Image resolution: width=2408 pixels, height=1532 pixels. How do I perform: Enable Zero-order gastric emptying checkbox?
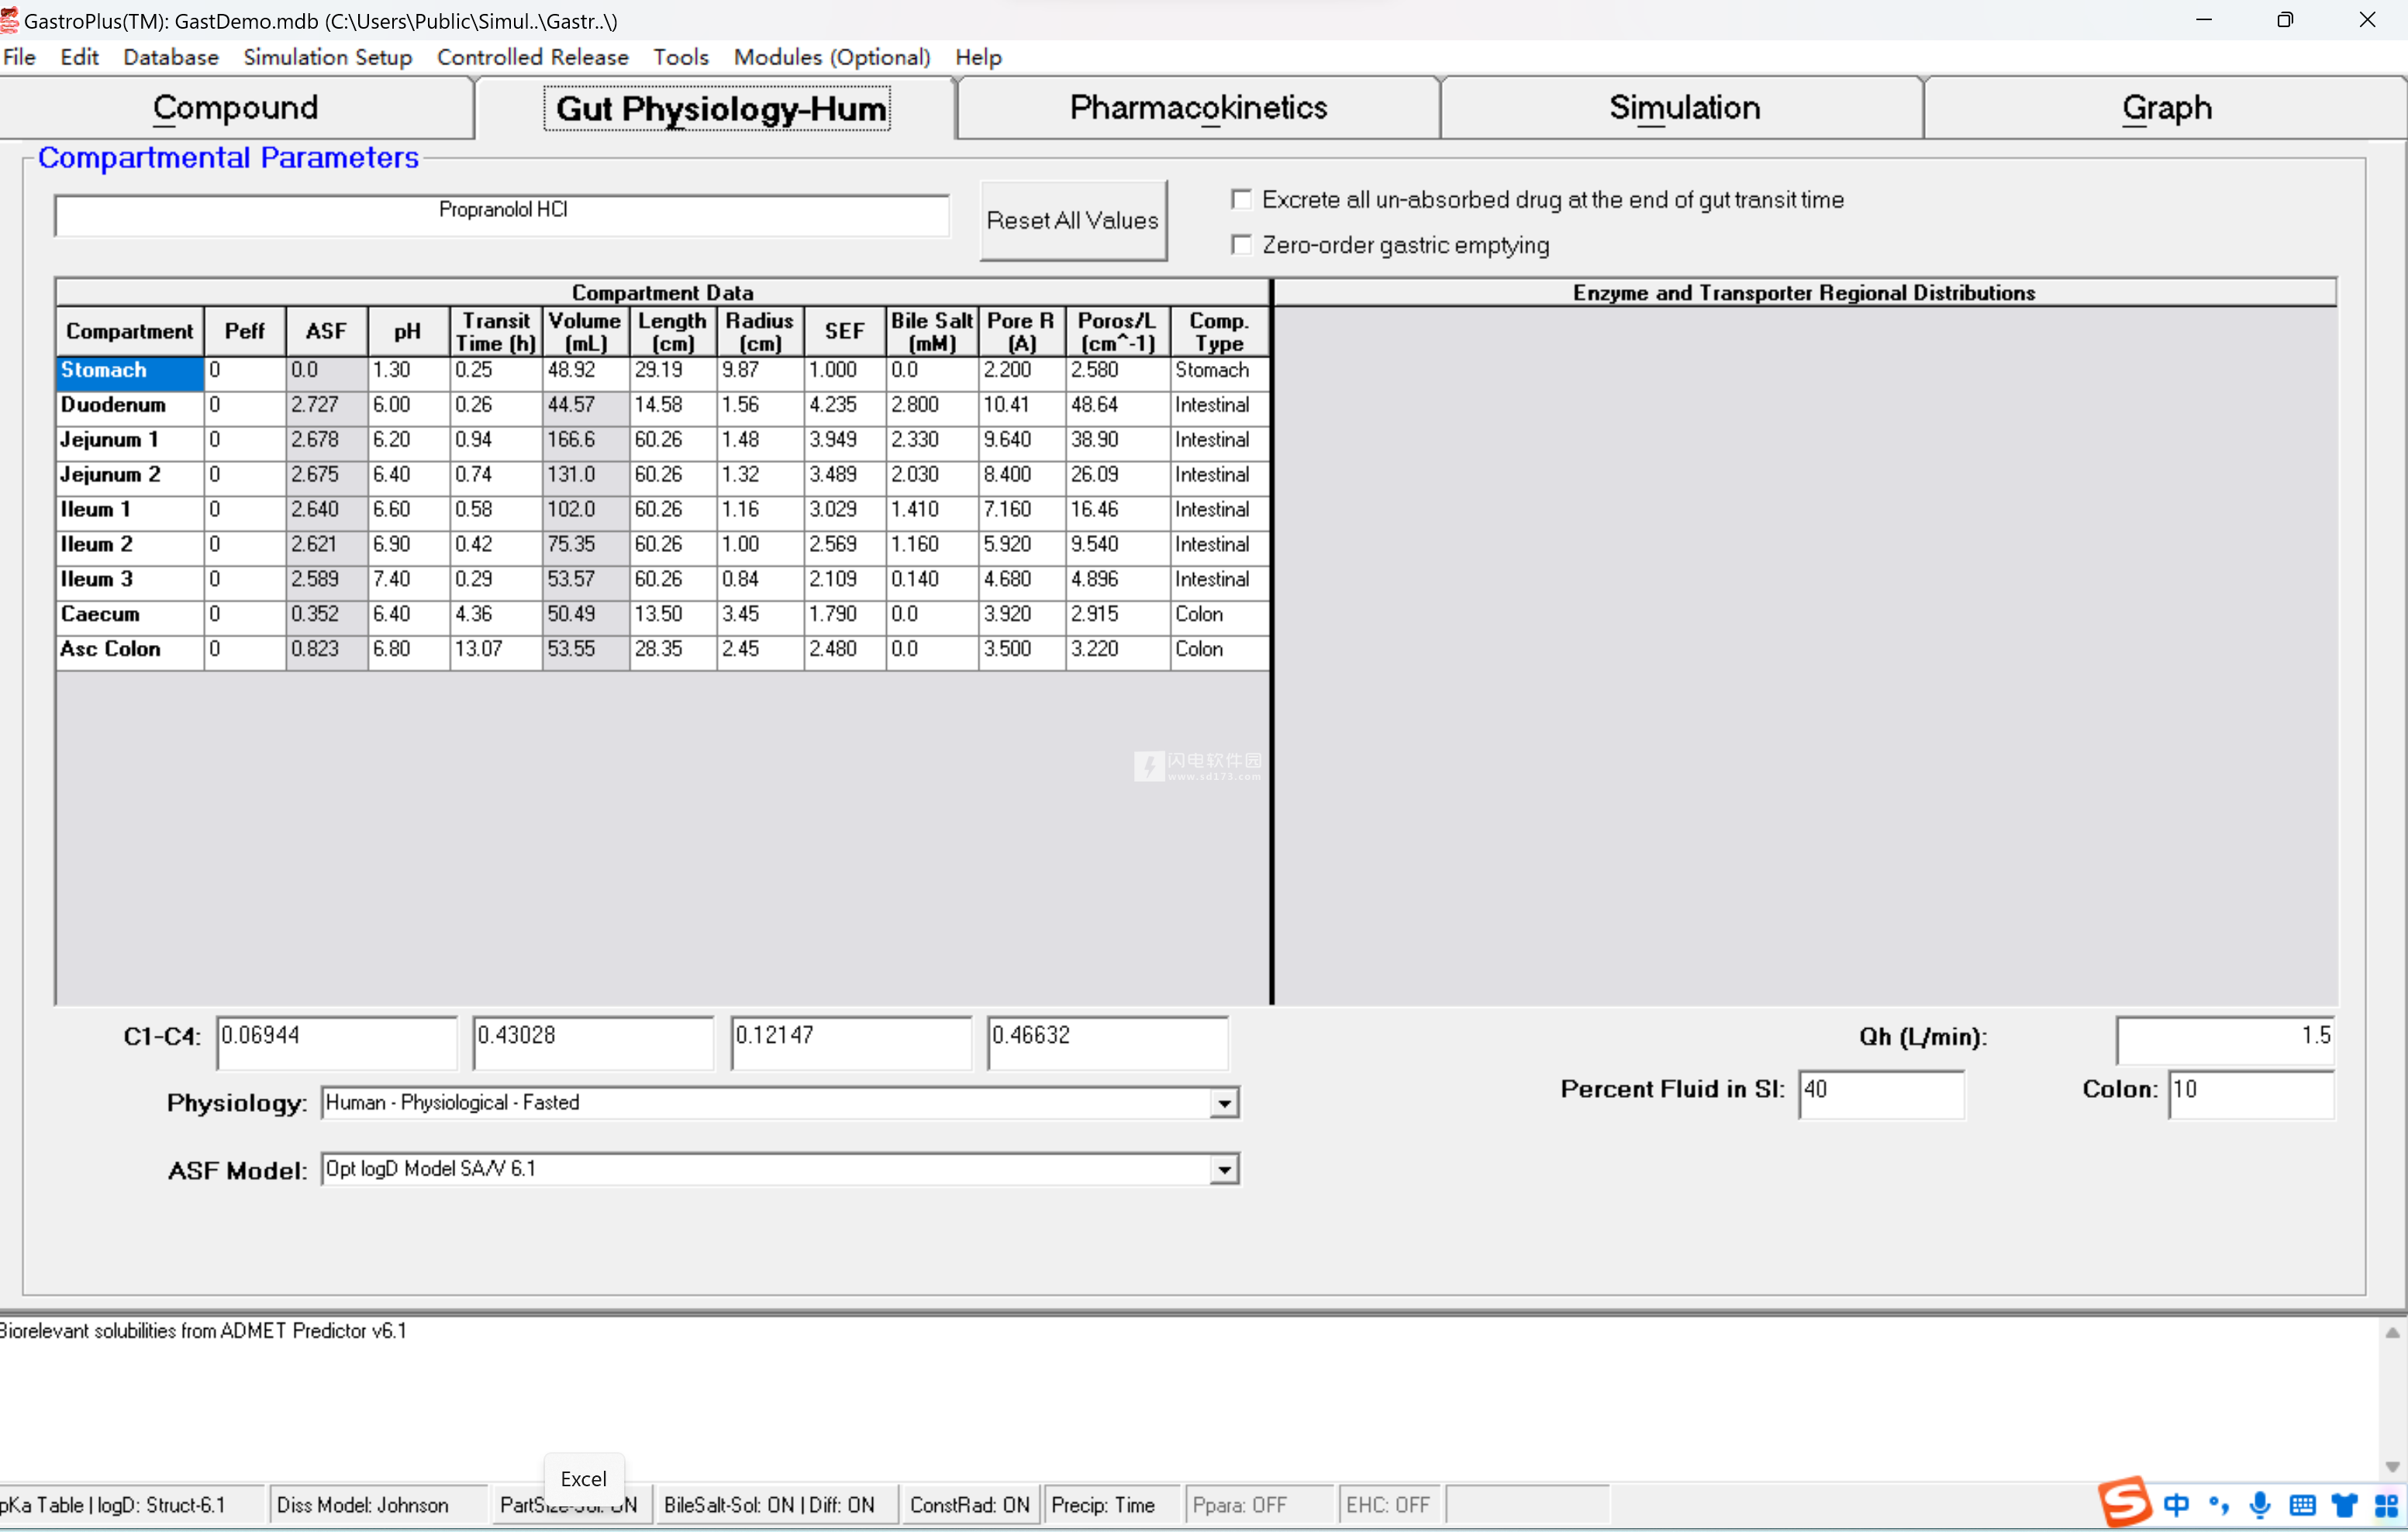click(x=1241, y=244)
